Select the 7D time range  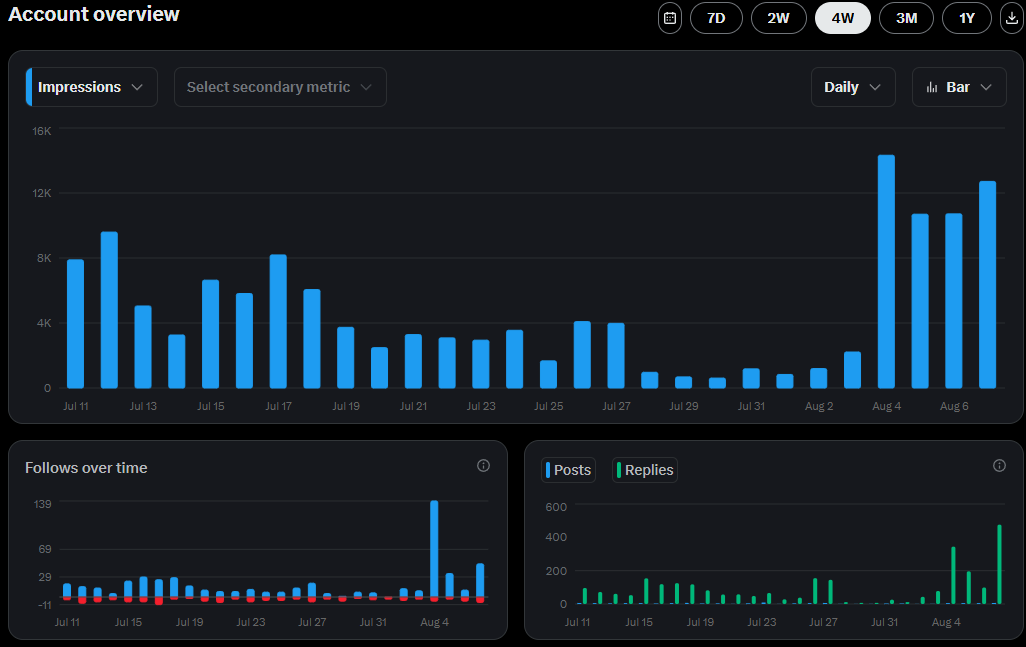pyautogui.click(x=716, y=18)
